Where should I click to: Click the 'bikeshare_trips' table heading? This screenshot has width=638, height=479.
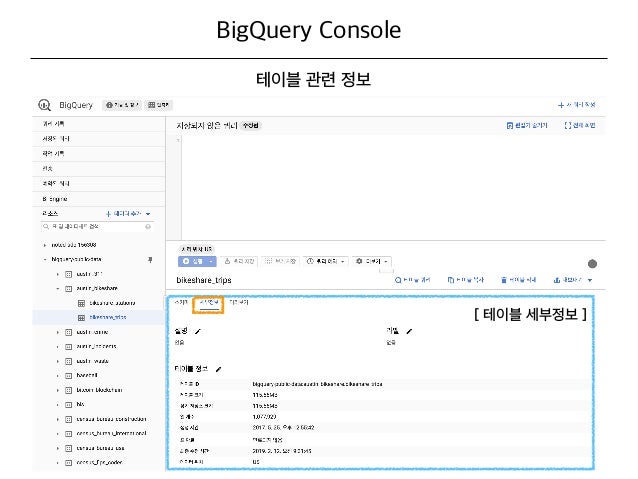[204, 280]
